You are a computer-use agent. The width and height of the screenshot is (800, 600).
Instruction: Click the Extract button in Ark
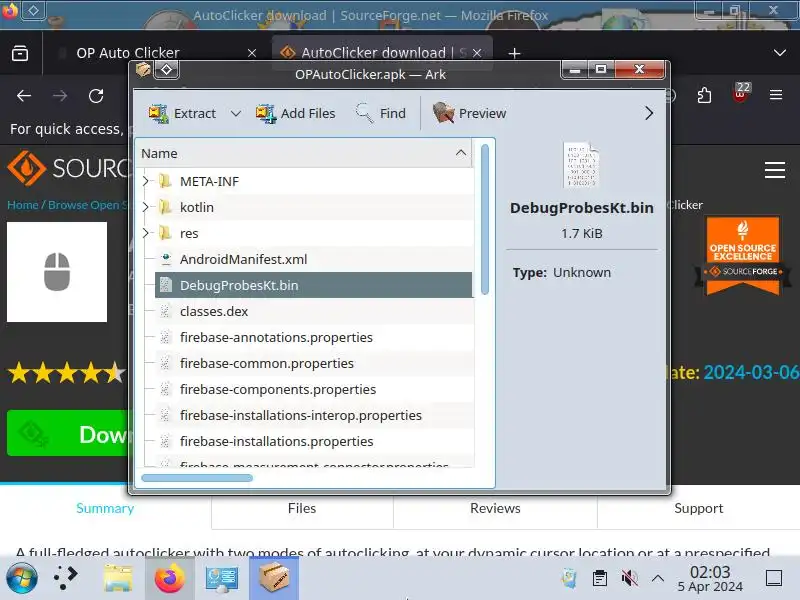(182, 113)
